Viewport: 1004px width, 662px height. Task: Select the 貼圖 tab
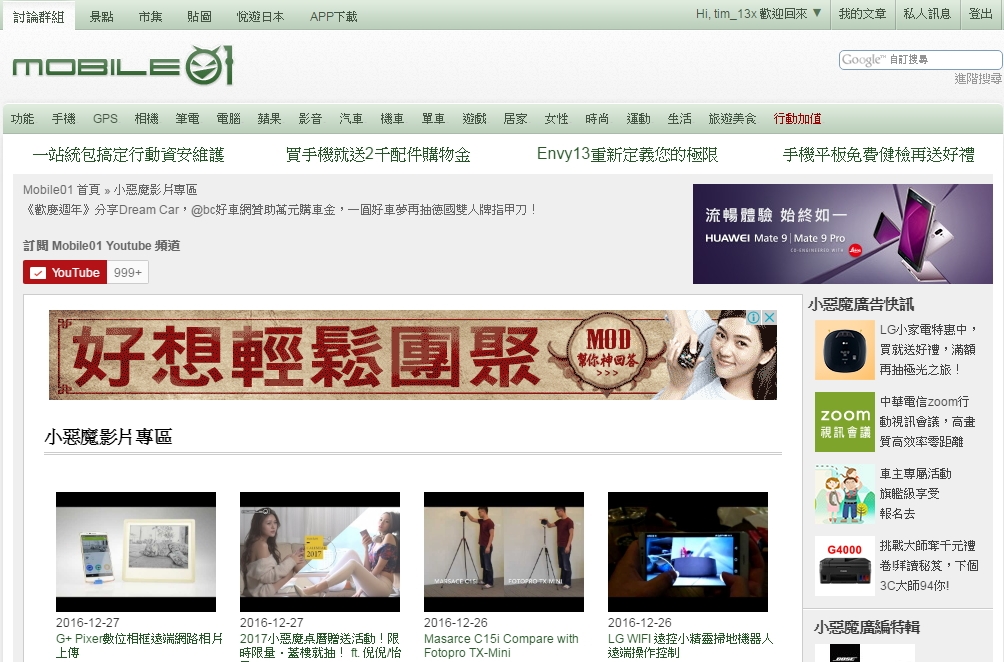(x=199, y=17)
